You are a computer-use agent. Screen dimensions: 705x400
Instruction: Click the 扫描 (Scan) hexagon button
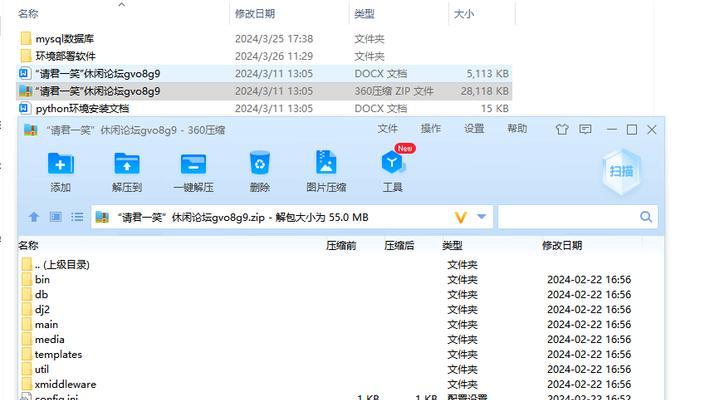point(621,171)
